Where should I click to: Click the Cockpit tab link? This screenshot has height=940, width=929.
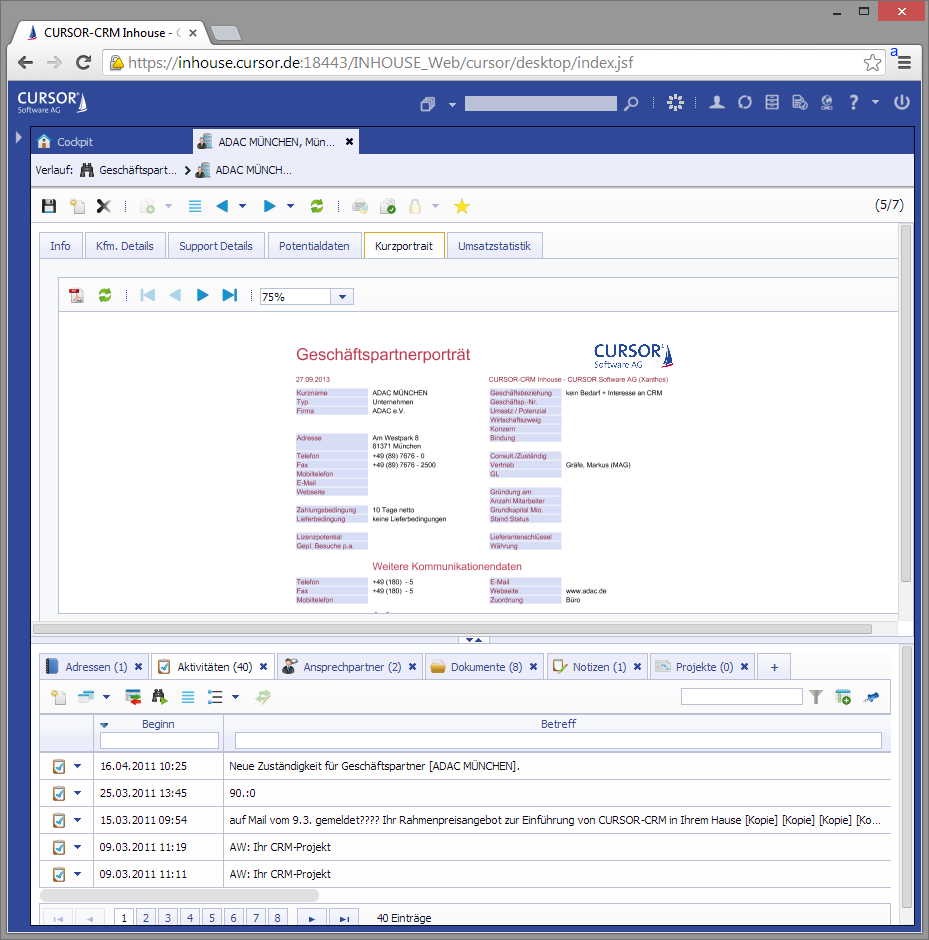pos(74,142)
